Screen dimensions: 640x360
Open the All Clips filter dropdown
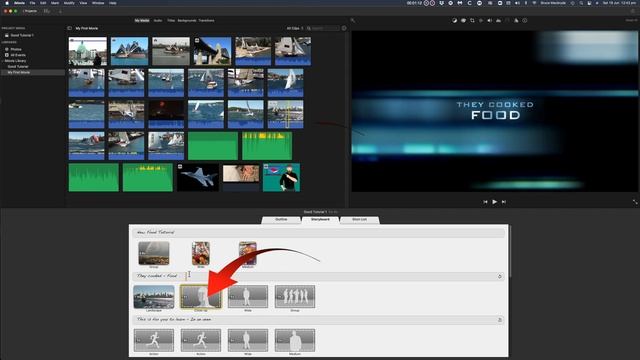click(295, 28)
